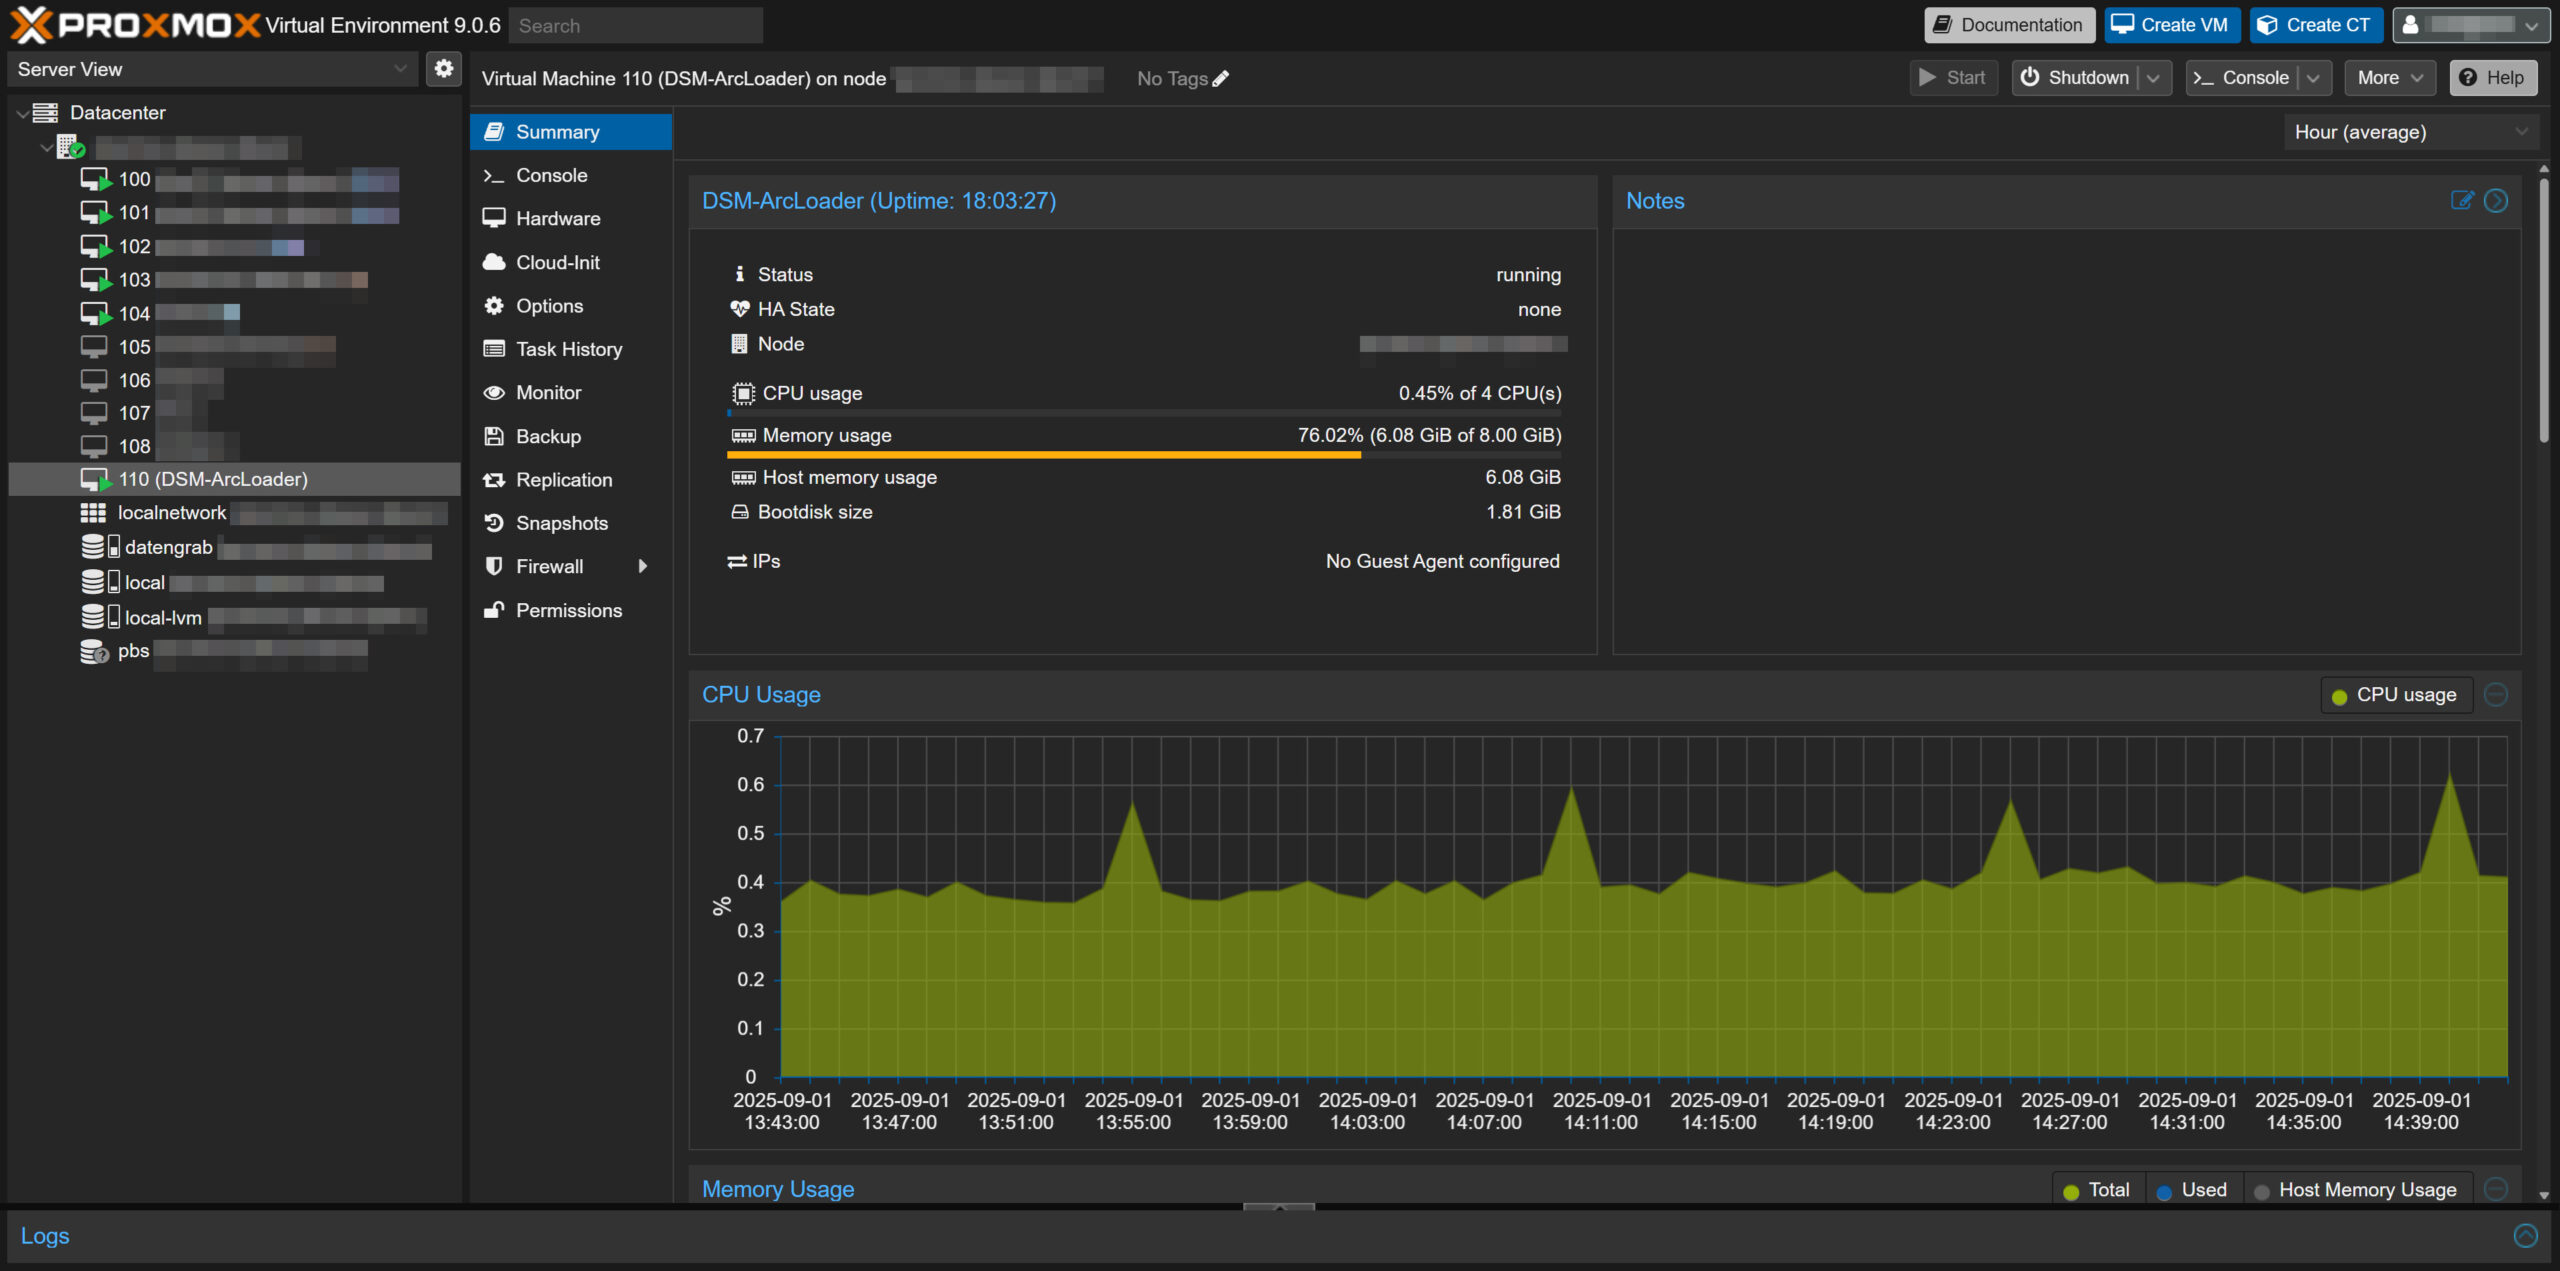Image resolution: width=2560 pixels, height=1271 pixels.
Task: Open the Shutdown dropdown arrow
Action: click(x=2153, y=78)
